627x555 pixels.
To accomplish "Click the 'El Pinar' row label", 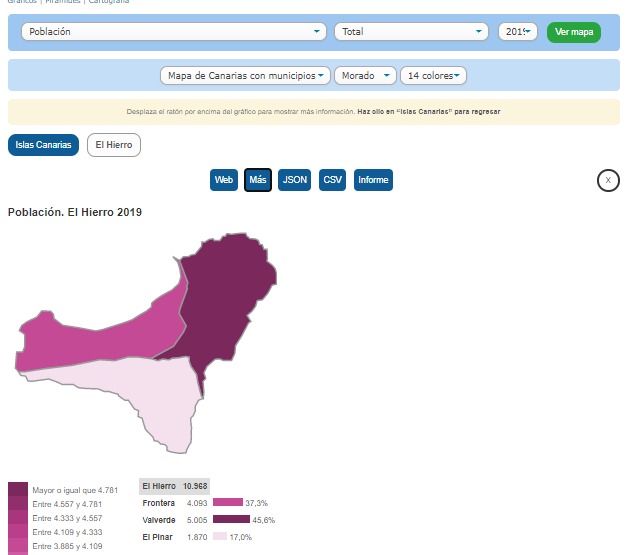I will click(157, 537).
